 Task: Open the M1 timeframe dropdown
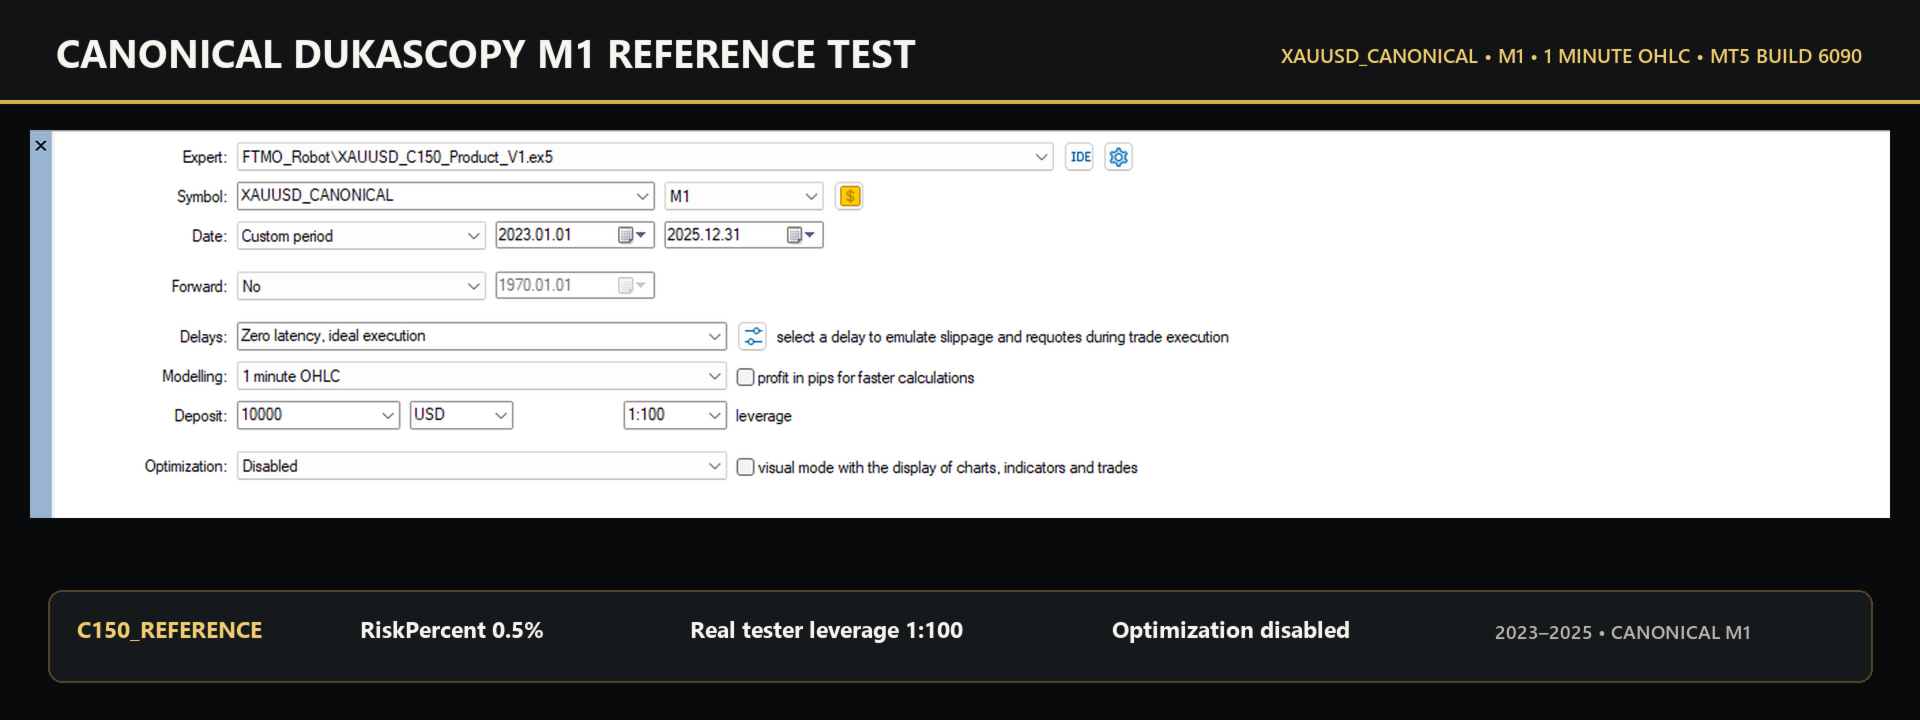click(743, 196)
